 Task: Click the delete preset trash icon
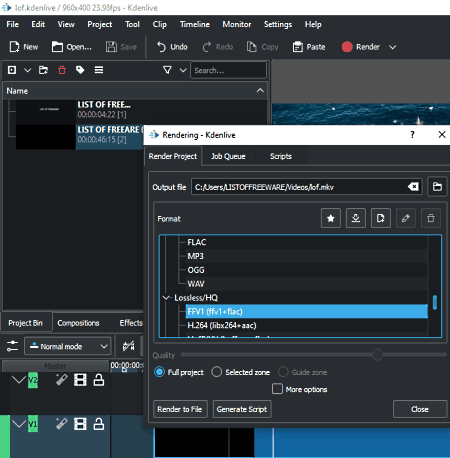(x=431, y=218)
